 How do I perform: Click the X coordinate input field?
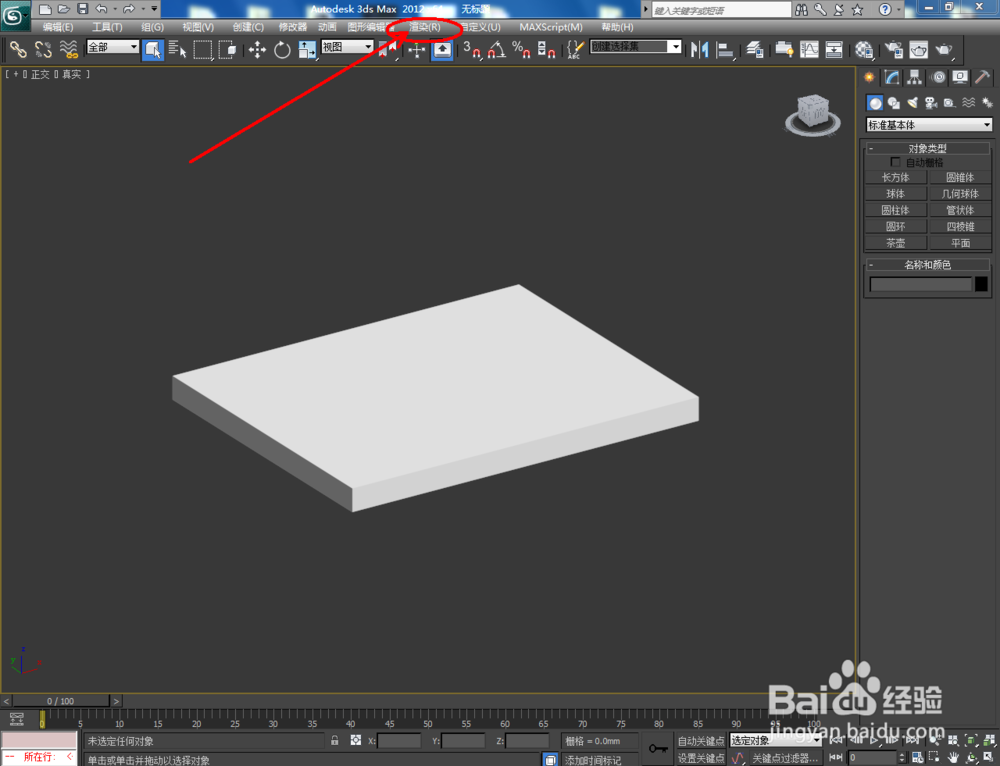tap(399, 740)
